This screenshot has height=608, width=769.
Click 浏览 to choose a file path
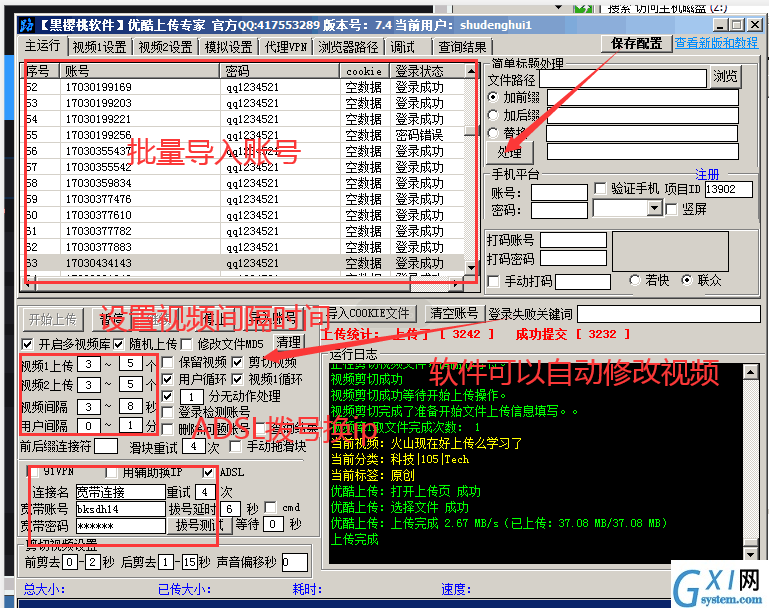coord(725,77)
